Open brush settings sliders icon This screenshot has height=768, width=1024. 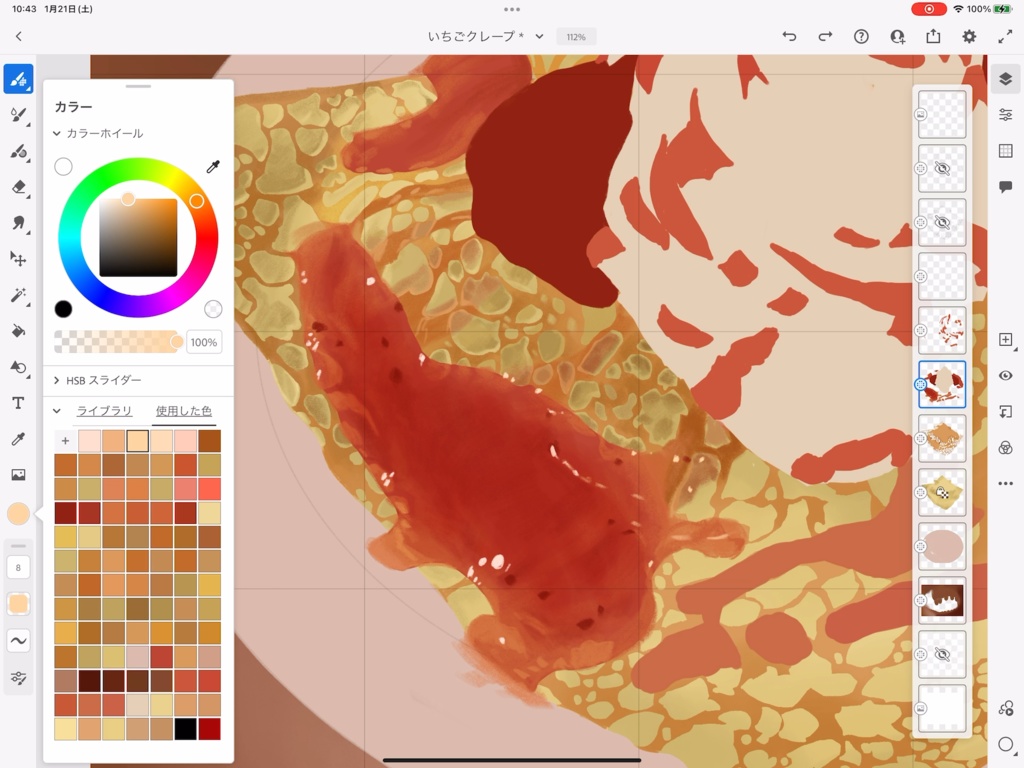18,679
